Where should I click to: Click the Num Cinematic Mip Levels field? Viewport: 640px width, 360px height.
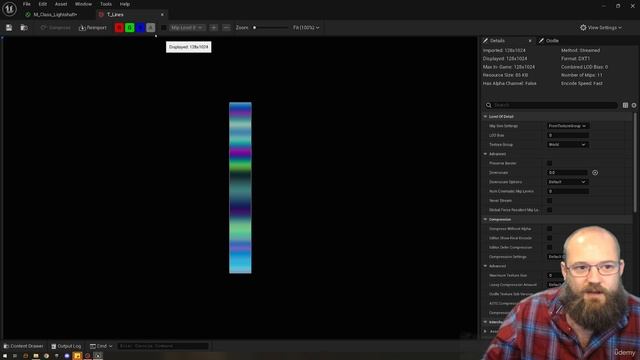(x=568, y=191)
